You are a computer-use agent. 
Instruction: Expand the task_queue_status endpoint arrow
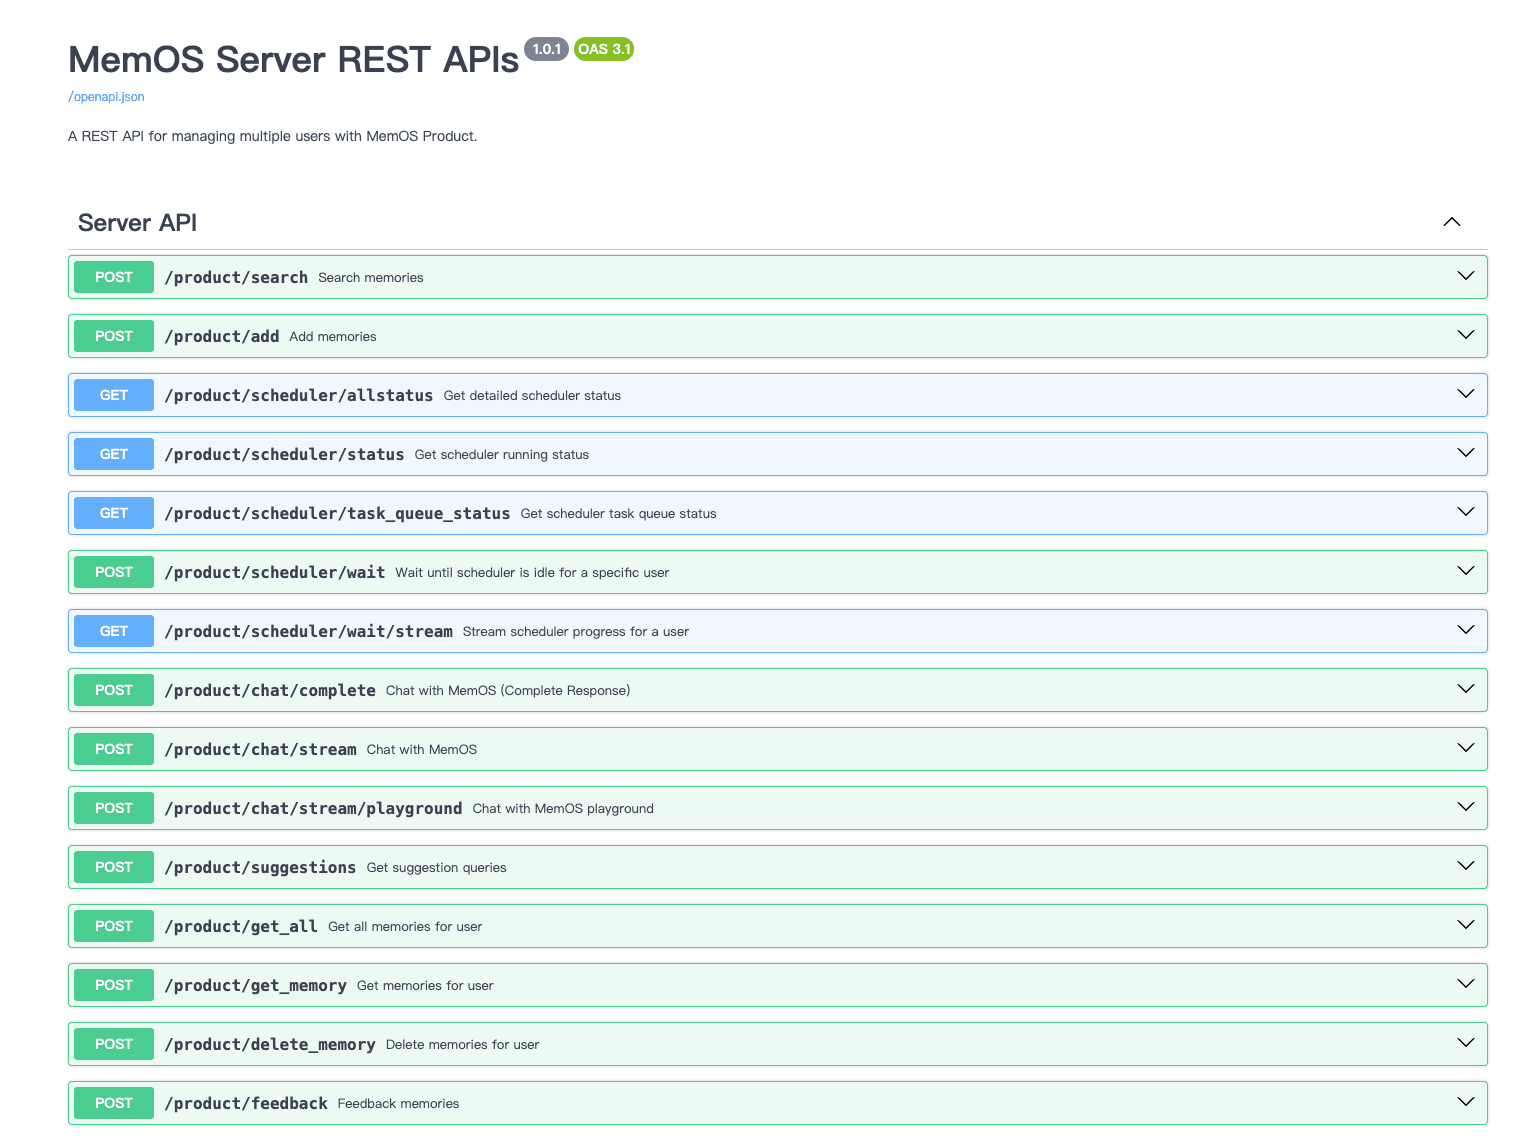point(1465,512)
